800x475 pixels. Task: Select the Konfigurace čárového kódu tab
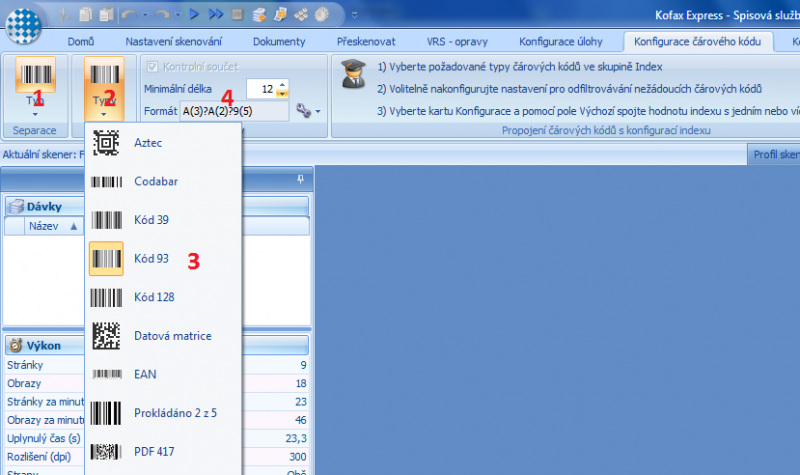pyautogui.click(x=697, y=41)
